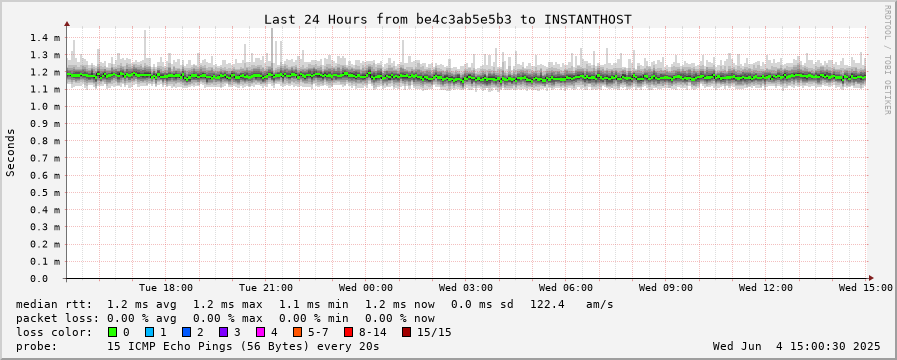
Task: Click the light blue loss color 1 swatch
Action: (150, 332)
